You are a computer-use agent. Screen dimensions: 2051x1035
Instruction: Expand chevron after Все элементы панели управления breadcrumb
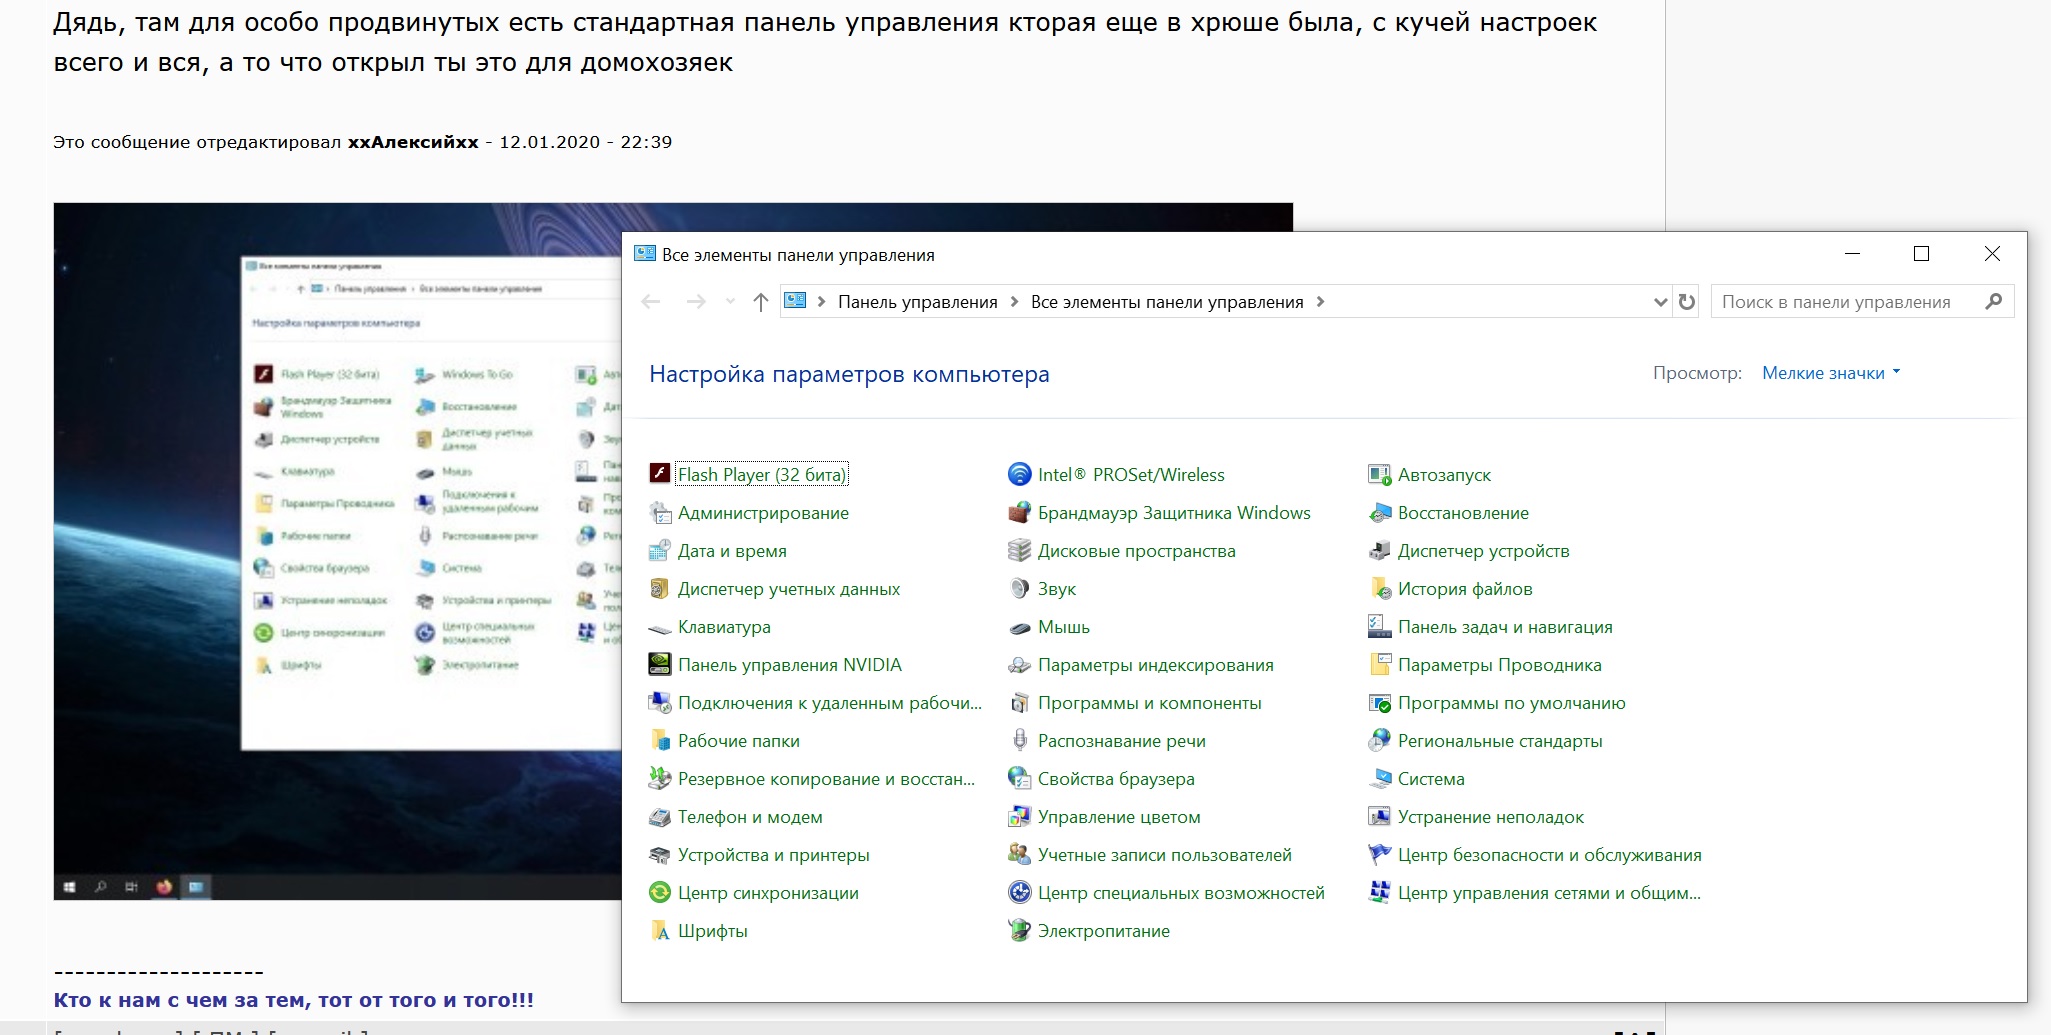1320,302
